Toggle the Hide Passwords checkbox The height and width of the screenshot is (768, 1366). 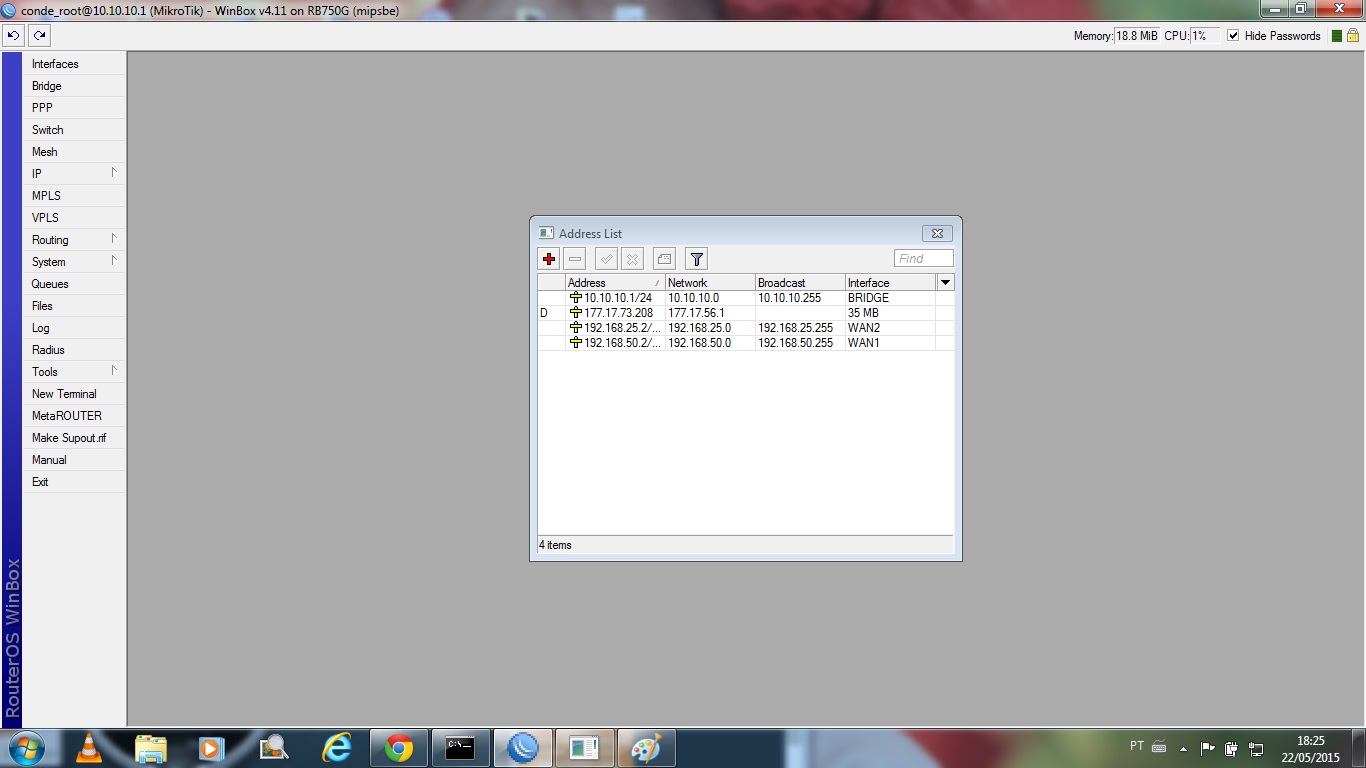[x=1233, y=36]
